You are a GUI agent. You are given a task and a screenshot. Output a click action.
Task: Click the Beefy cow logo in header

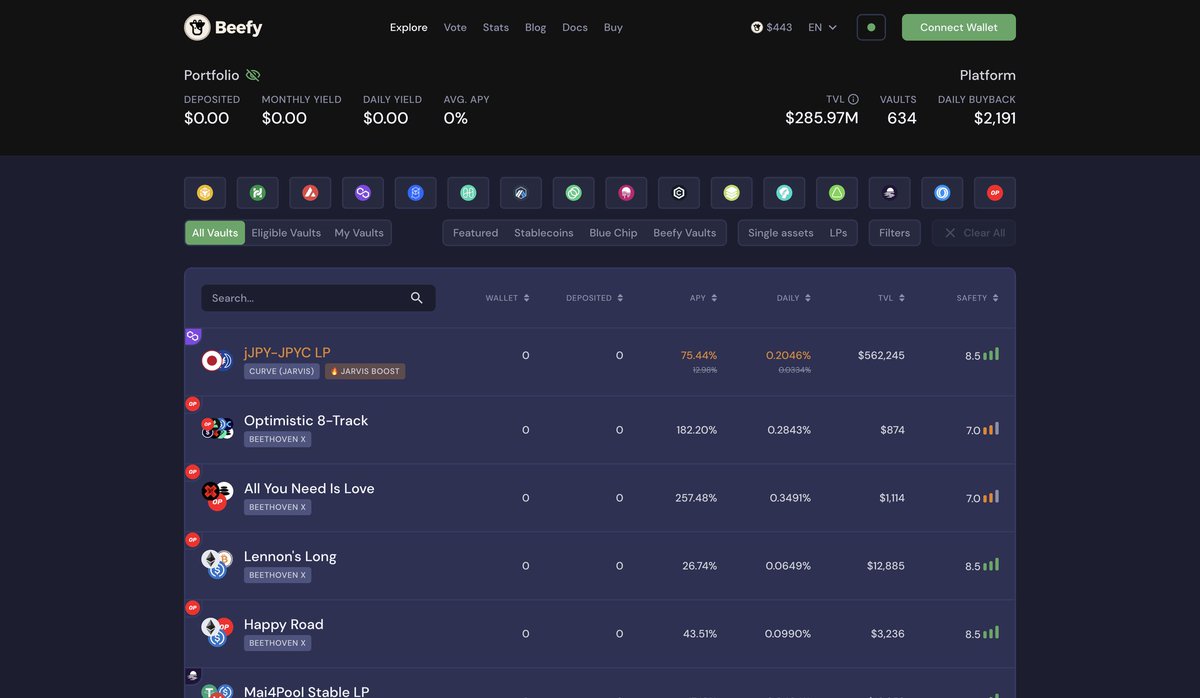point(194,26)
